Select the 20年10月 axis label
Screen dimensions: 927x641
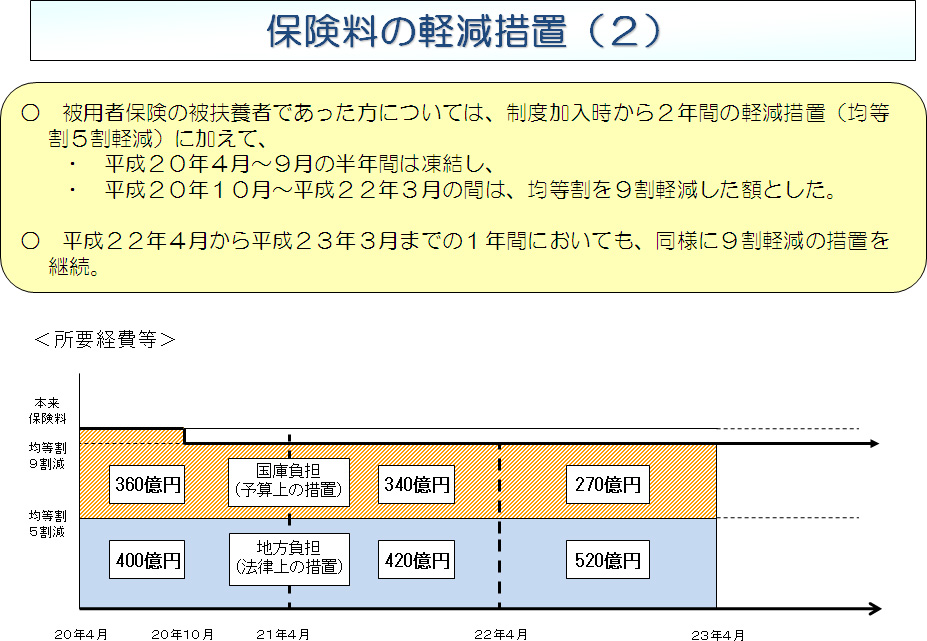[182, 634]
